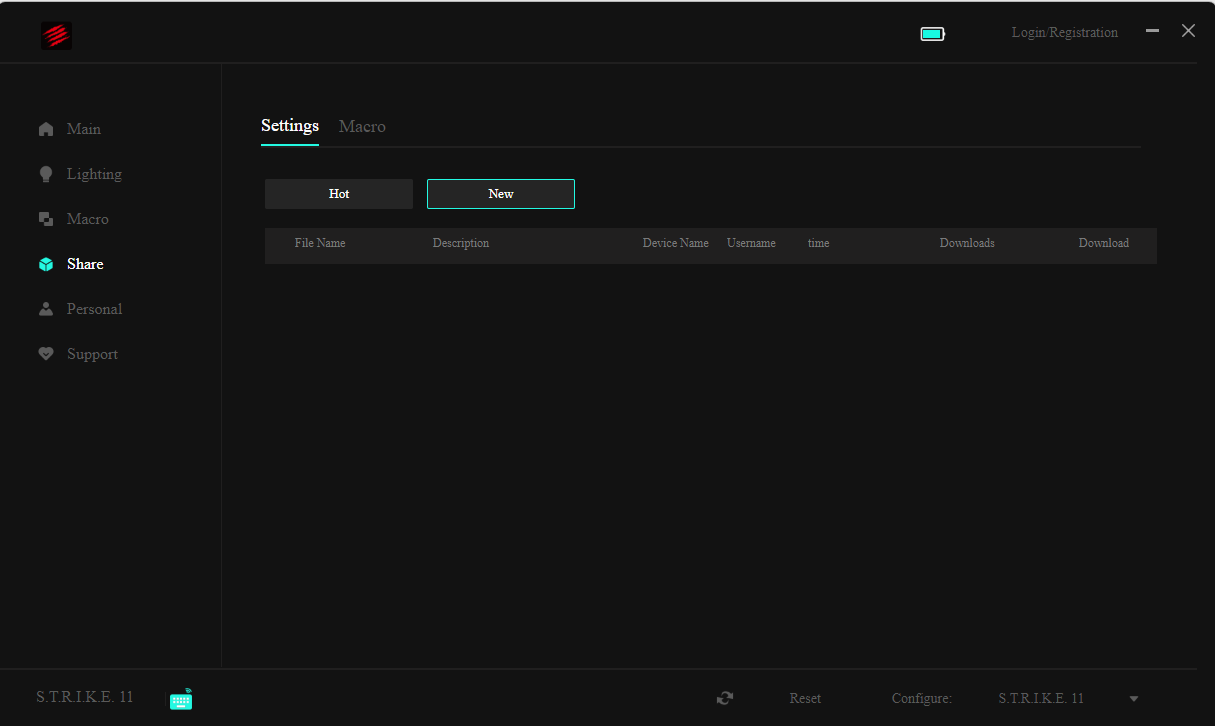Click the Device Name column header
Screen dimensions: 1215x726
coord(676,243)
